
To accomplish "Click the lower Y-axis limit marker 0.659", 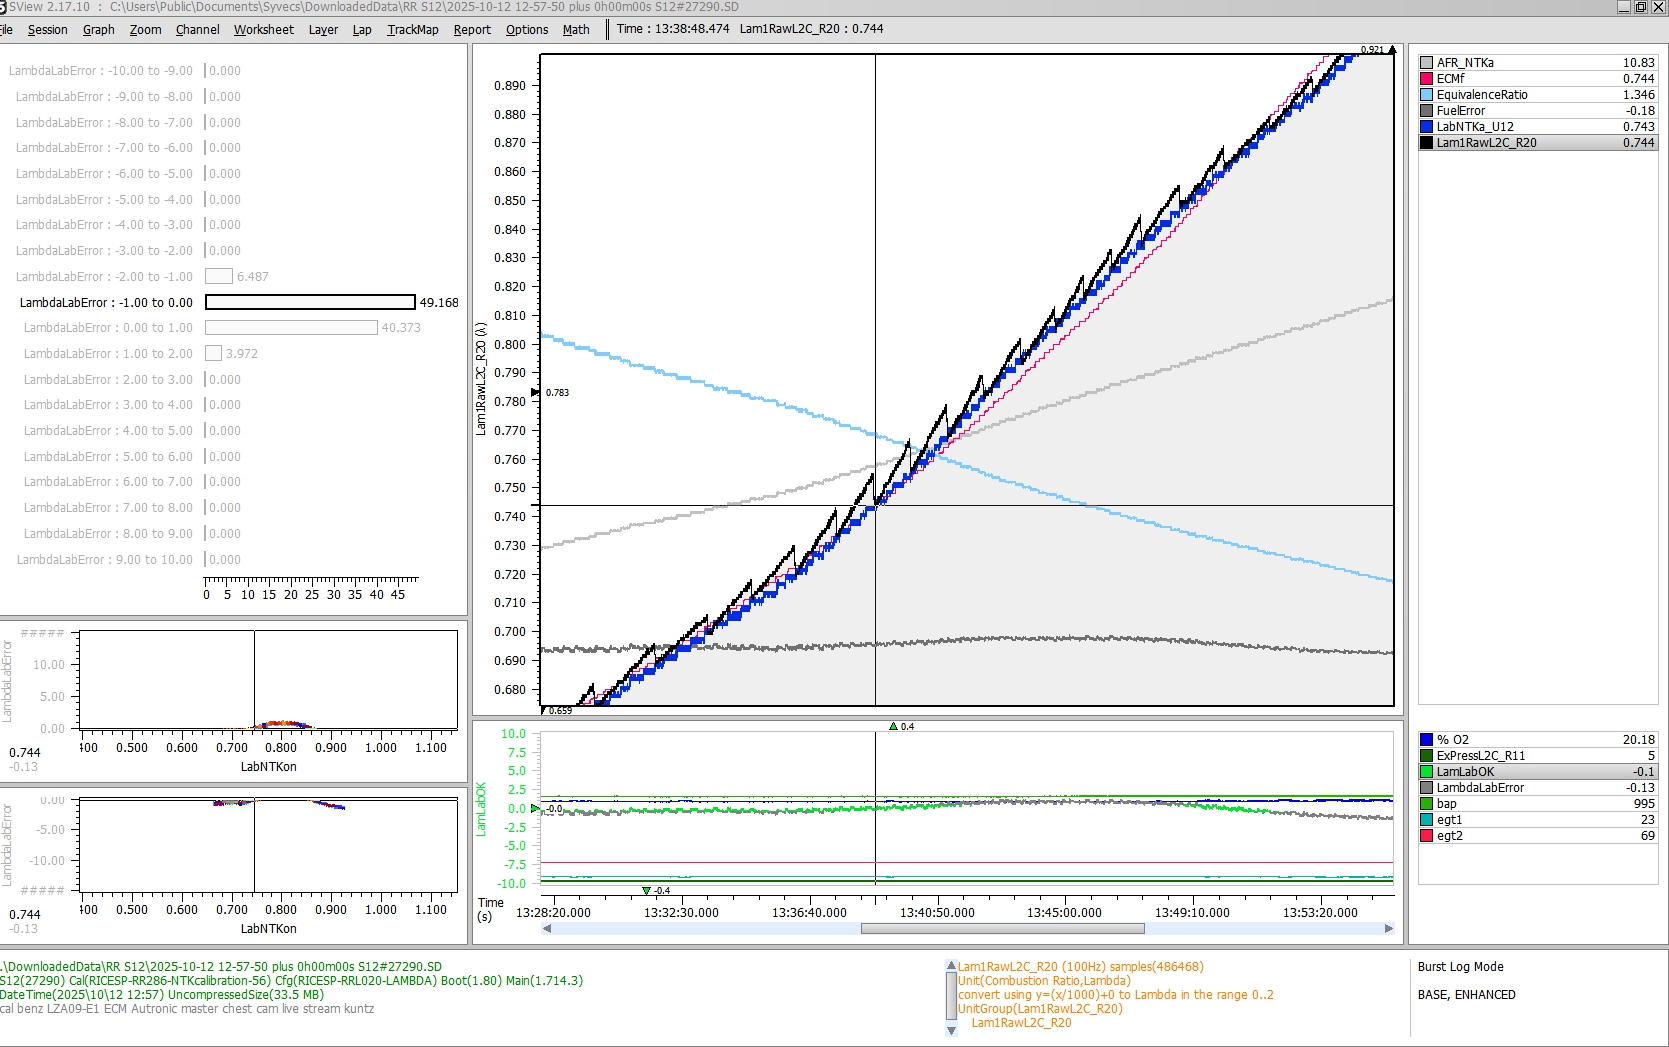I will point(545,711).
